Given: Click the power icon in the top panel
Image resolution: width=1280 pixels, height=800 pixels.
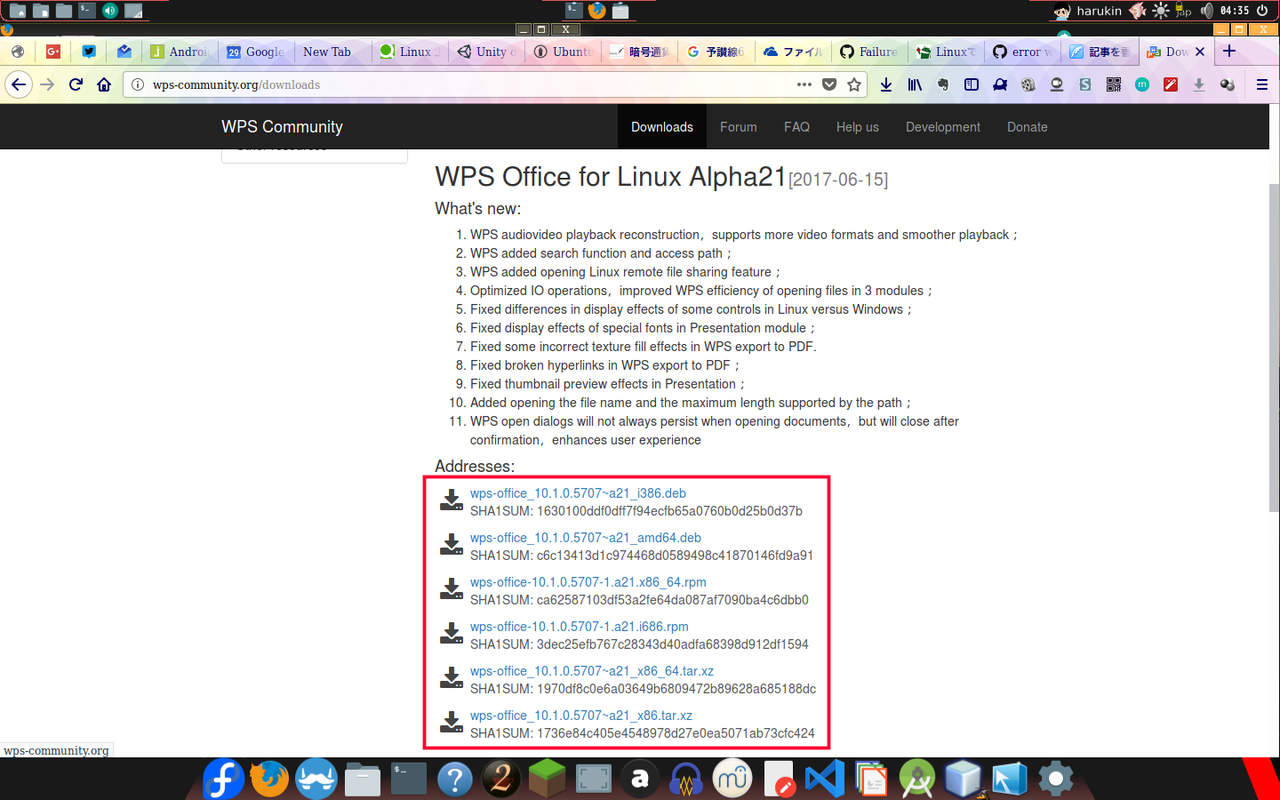Looking at the screenshot, I should 1262,10.
